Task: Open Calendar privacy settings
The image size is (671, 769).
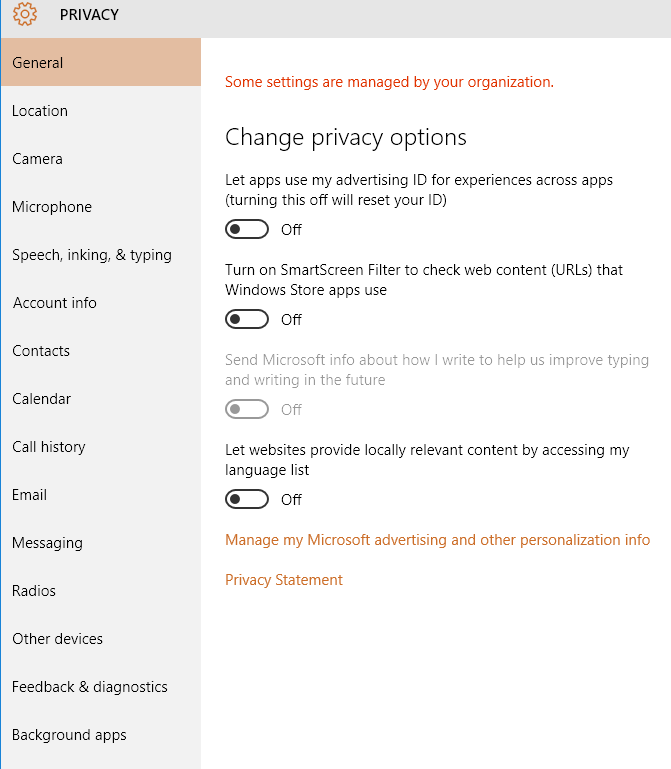Action: [42, 399]
